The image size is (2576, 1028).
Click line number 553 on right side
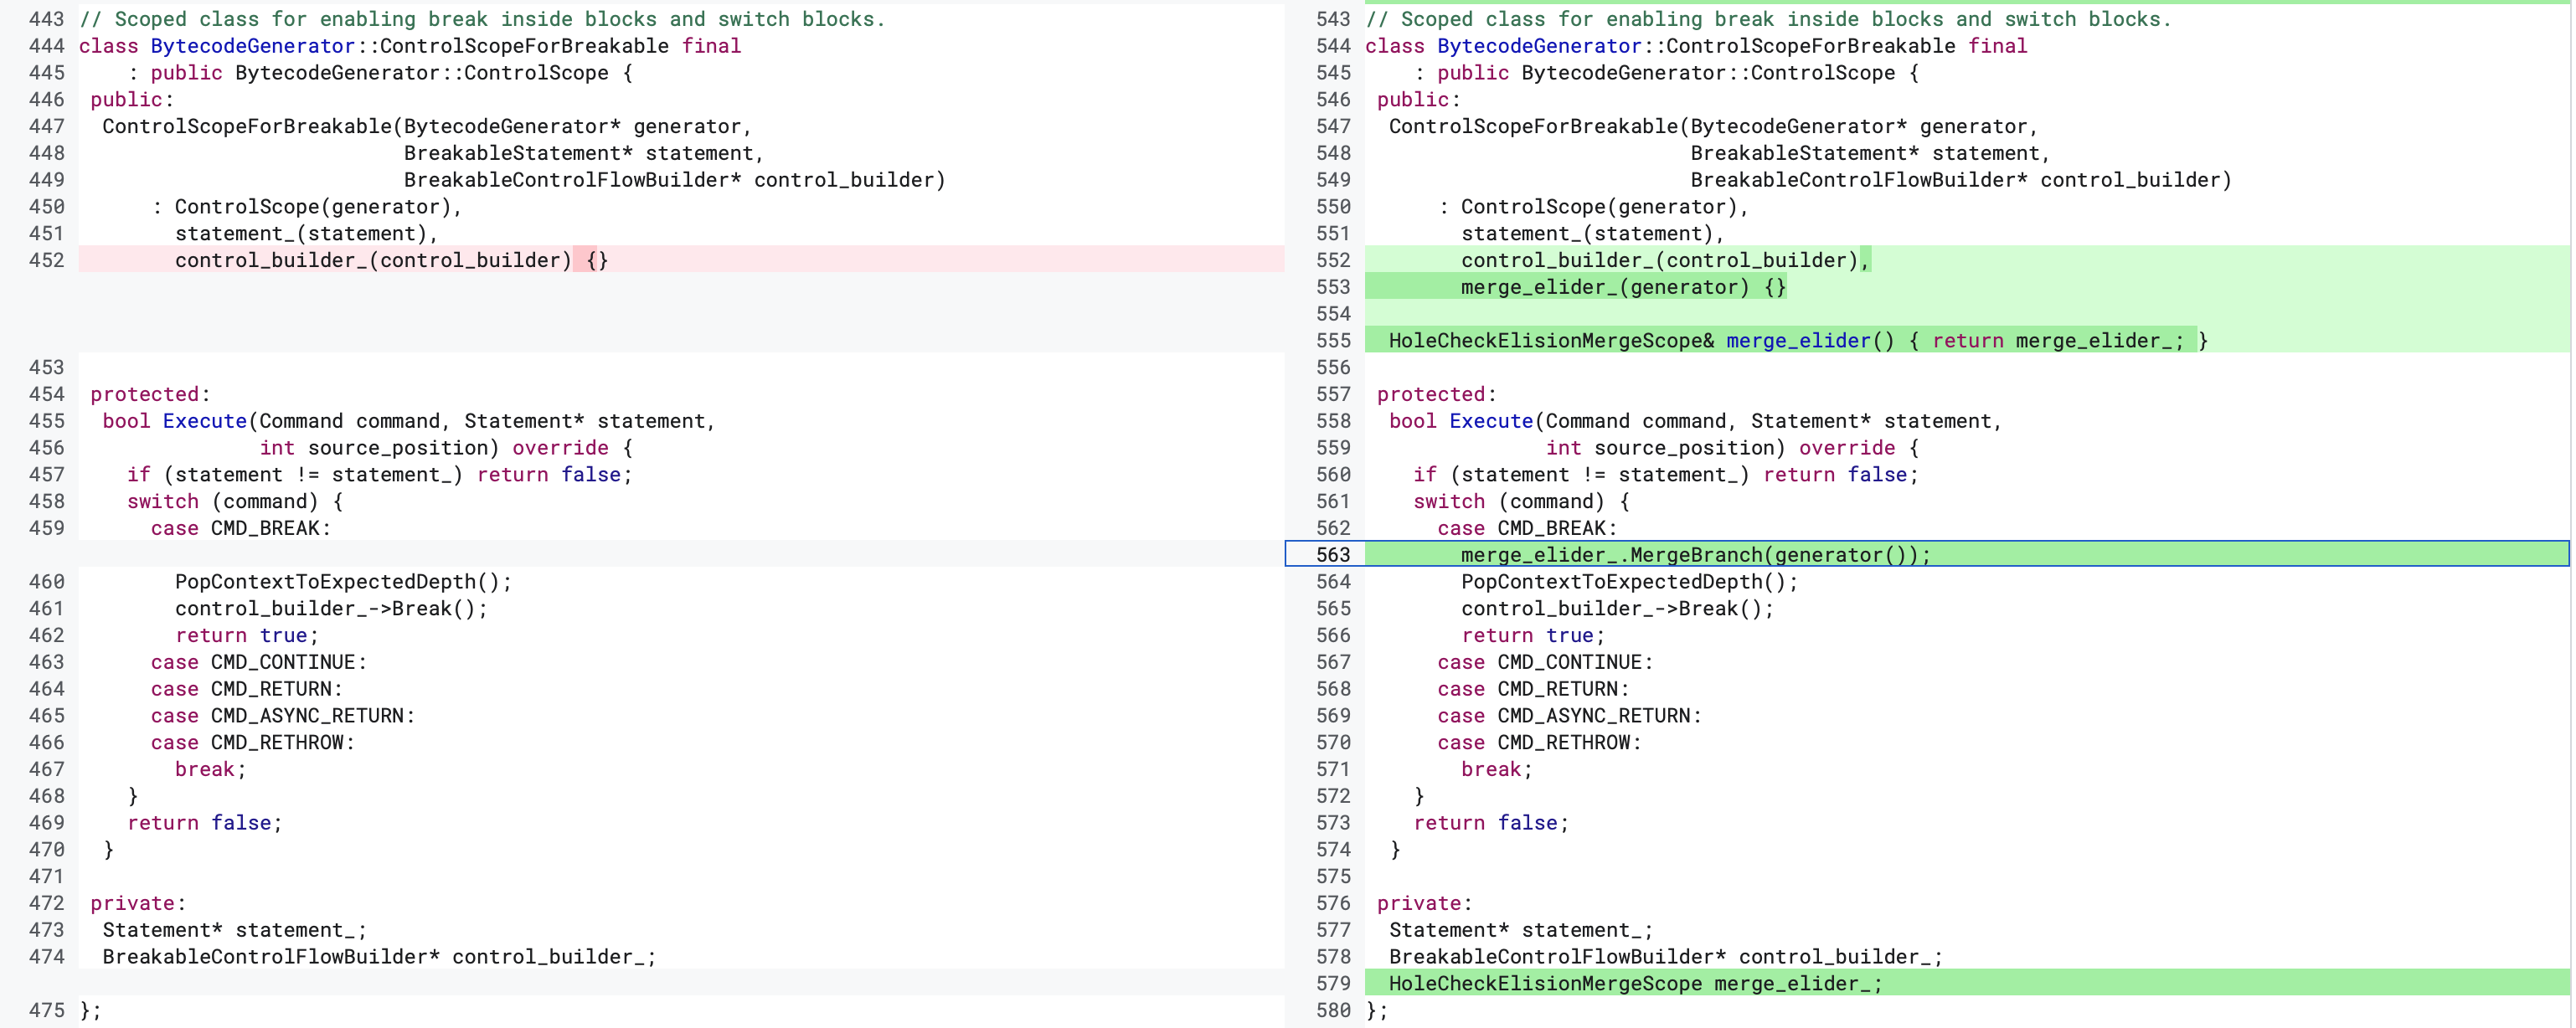1332,287
